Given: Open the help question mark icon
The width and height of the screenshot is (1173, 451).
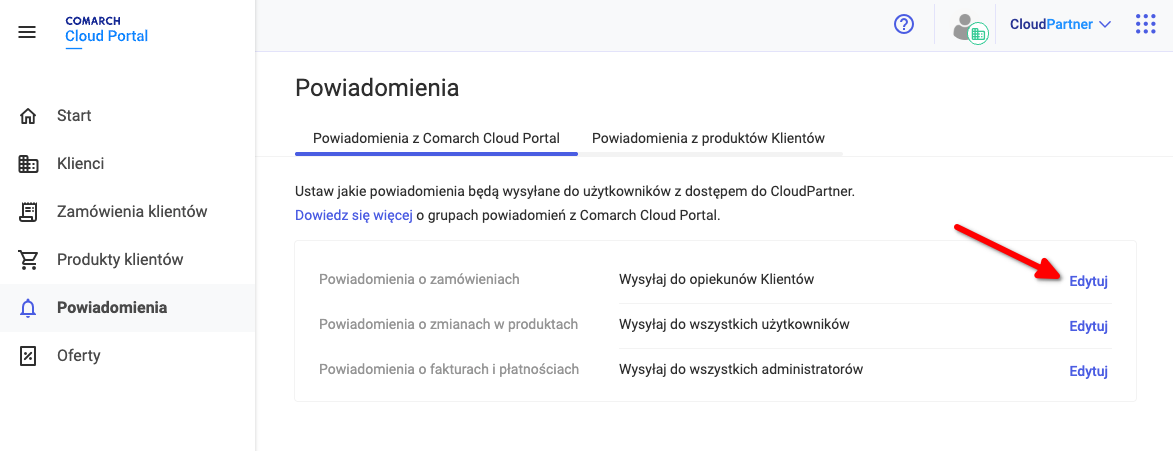Looking at the screenshot, I should pos(904,25).
